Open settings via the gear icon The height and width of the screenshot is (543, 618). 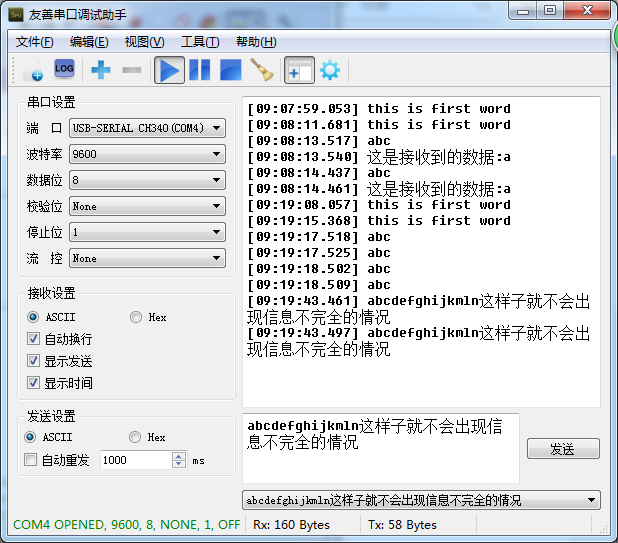[x=330, y=70]
